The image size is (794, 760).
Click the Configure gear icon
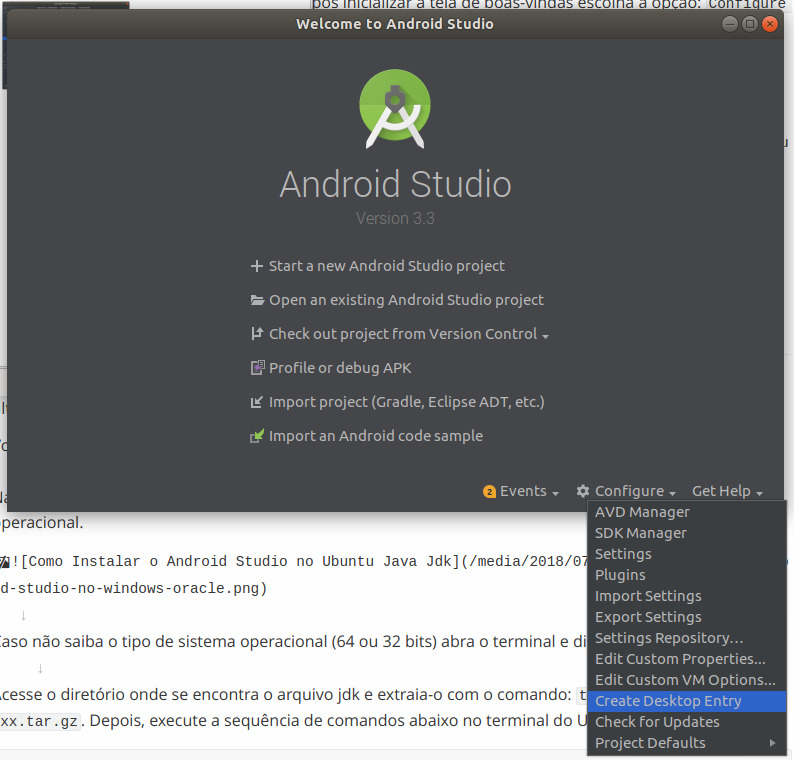coord(583,491)
